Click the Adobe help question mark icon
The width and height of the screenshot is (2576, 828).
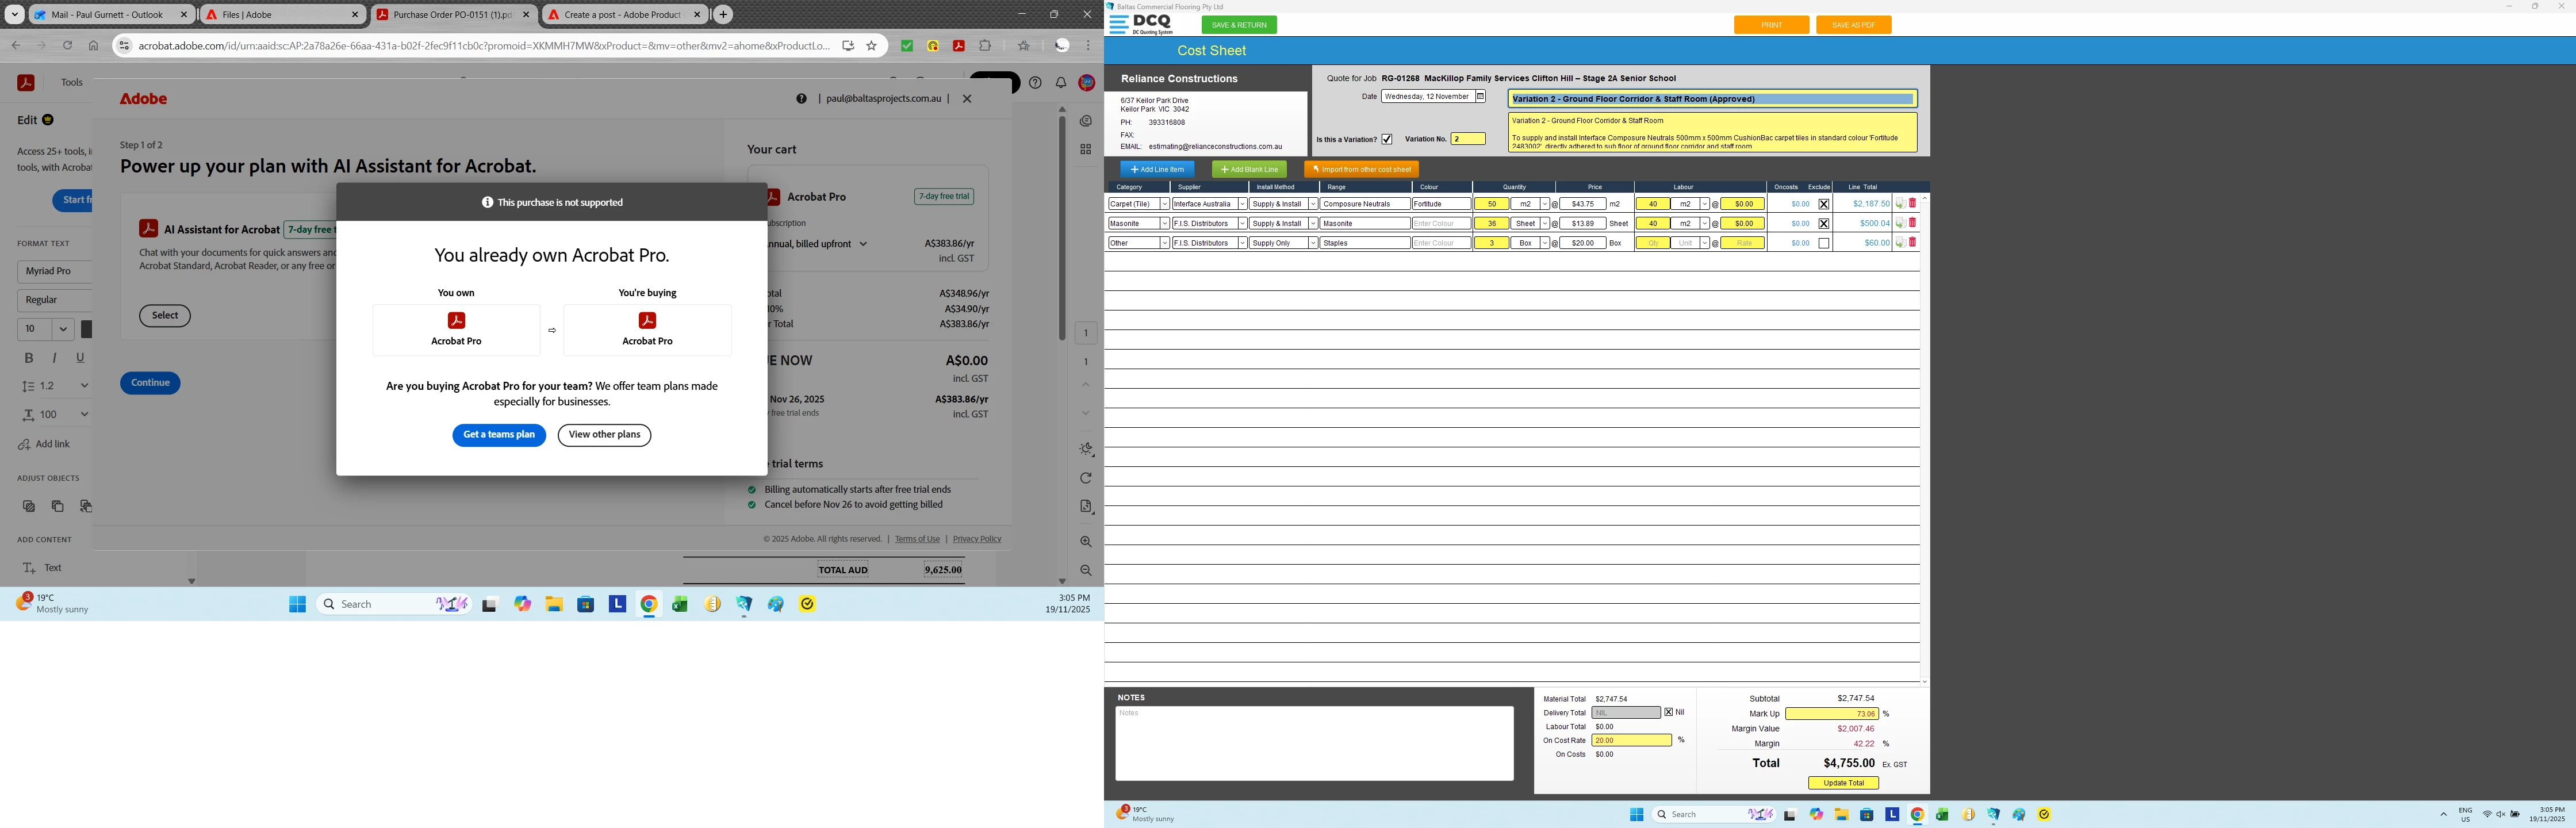tap(801, 99)
